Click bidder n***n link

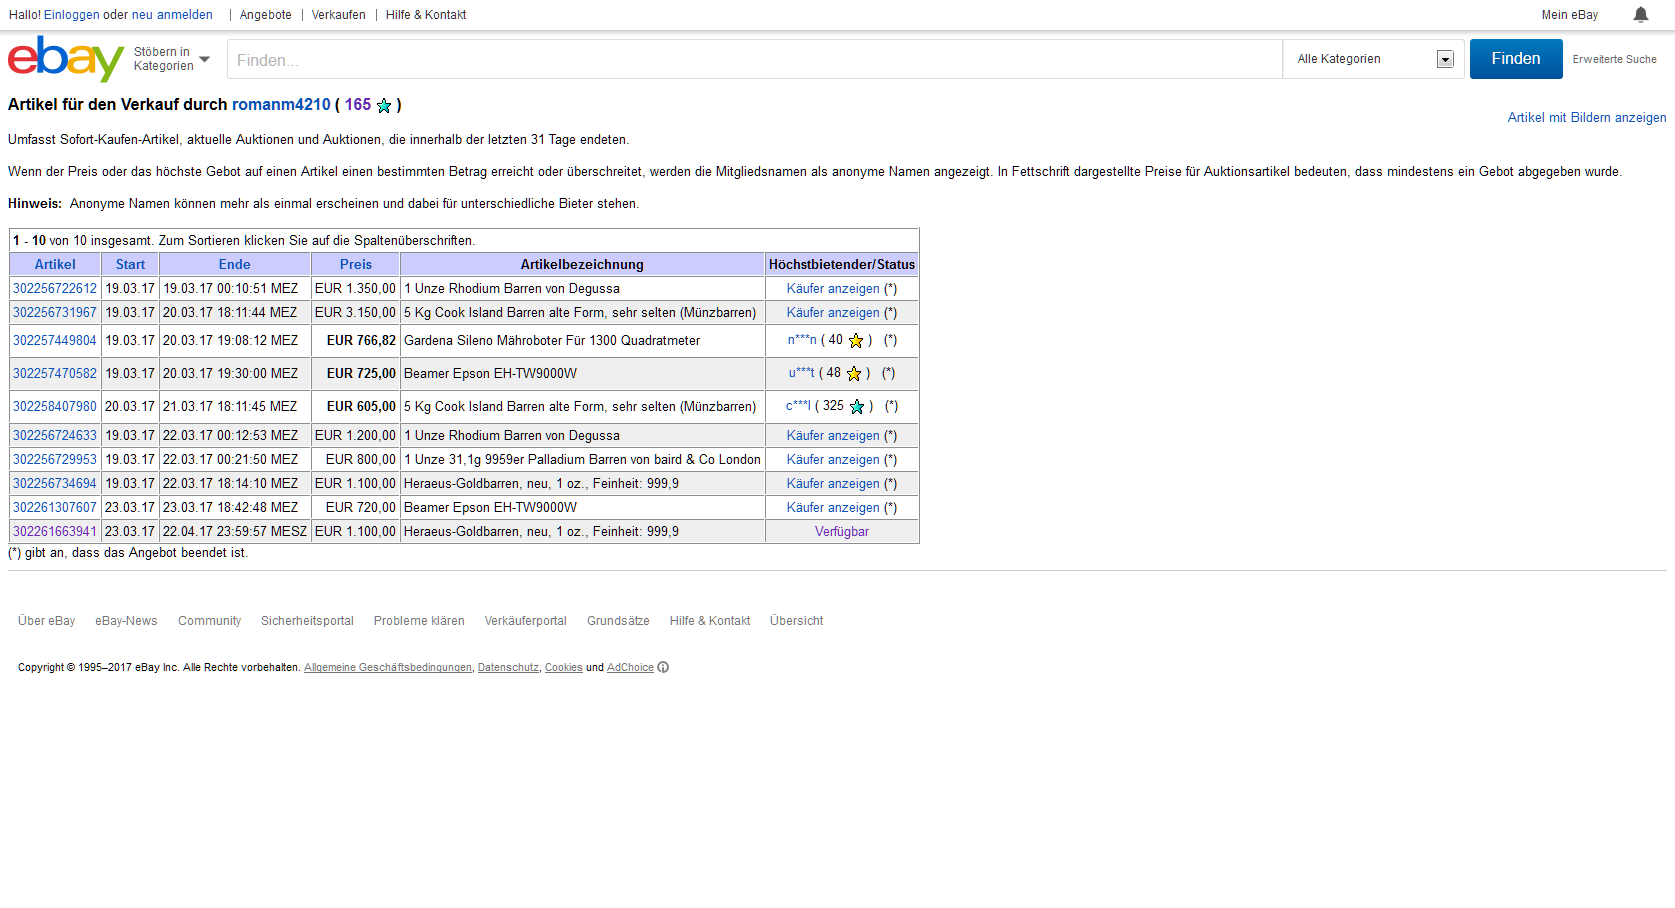coord(802,340)
